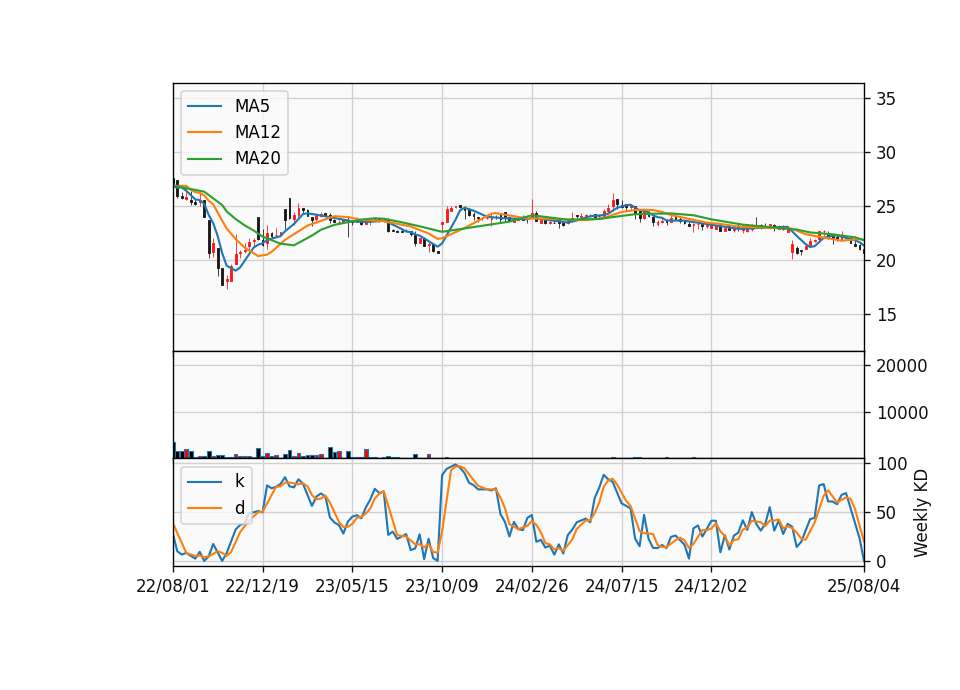Click the volume axis value 20000
This screenshot has width=960, height=690.
902,366
